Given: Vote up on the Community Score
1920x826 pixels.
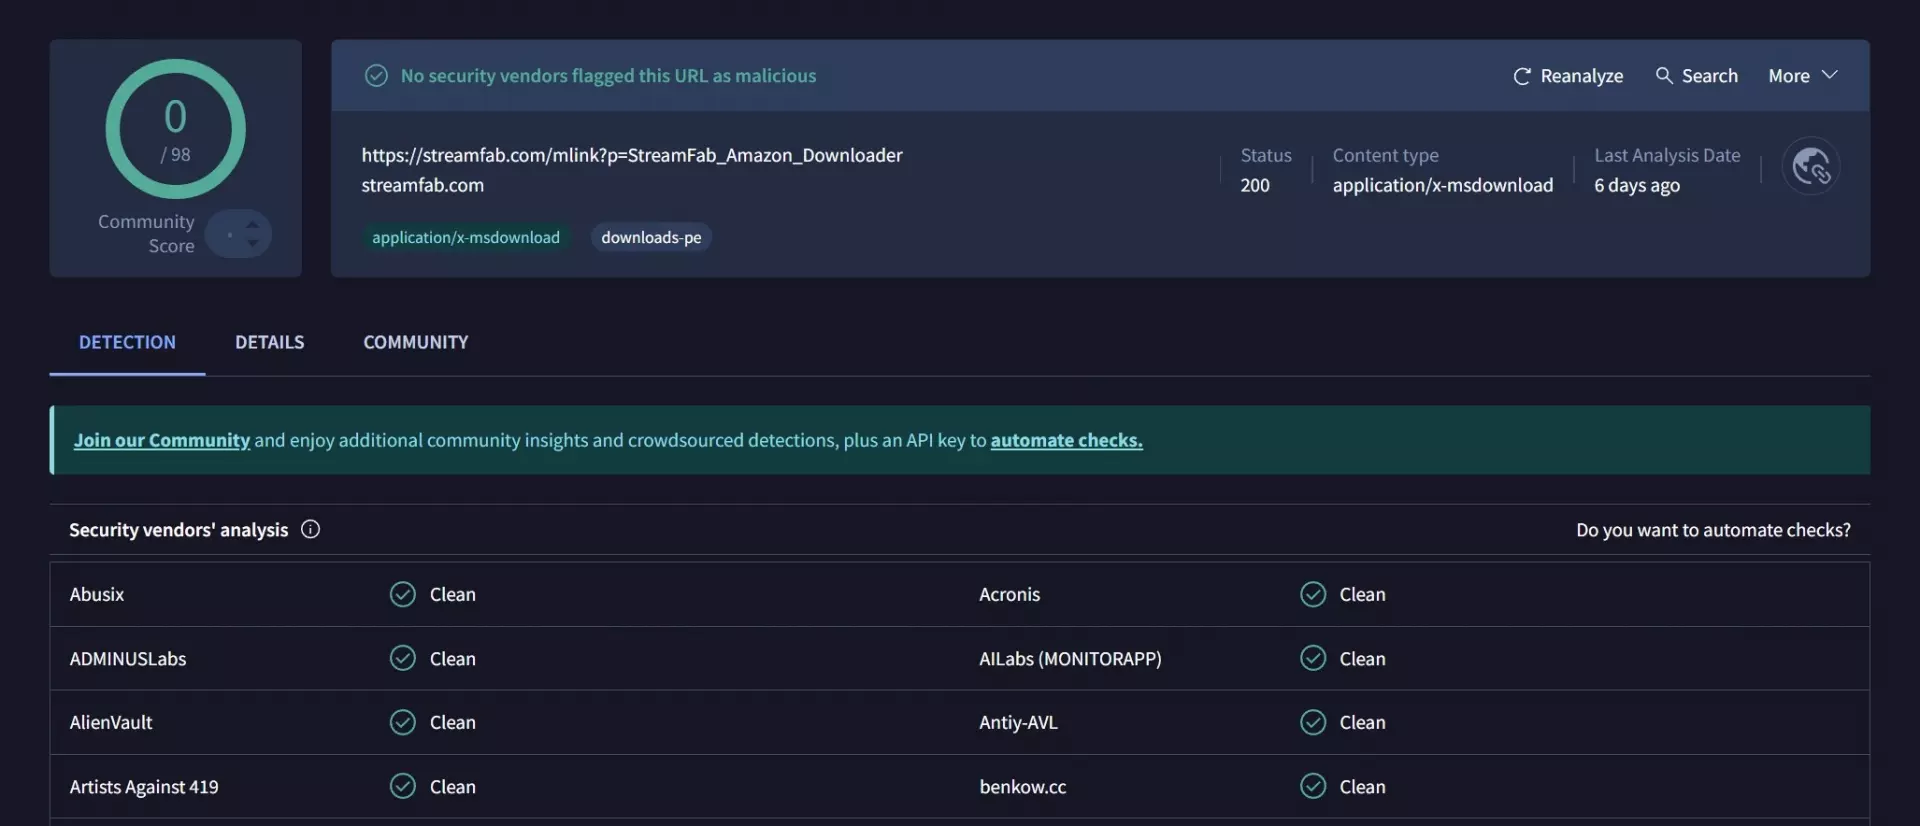Looking at the screenshot, I should point(252,224).
